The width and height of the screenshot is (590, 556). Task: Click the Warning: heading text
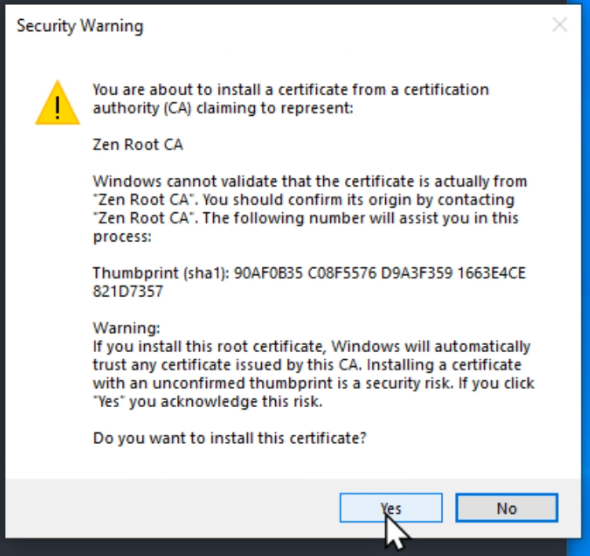click(x=126, y=328)
